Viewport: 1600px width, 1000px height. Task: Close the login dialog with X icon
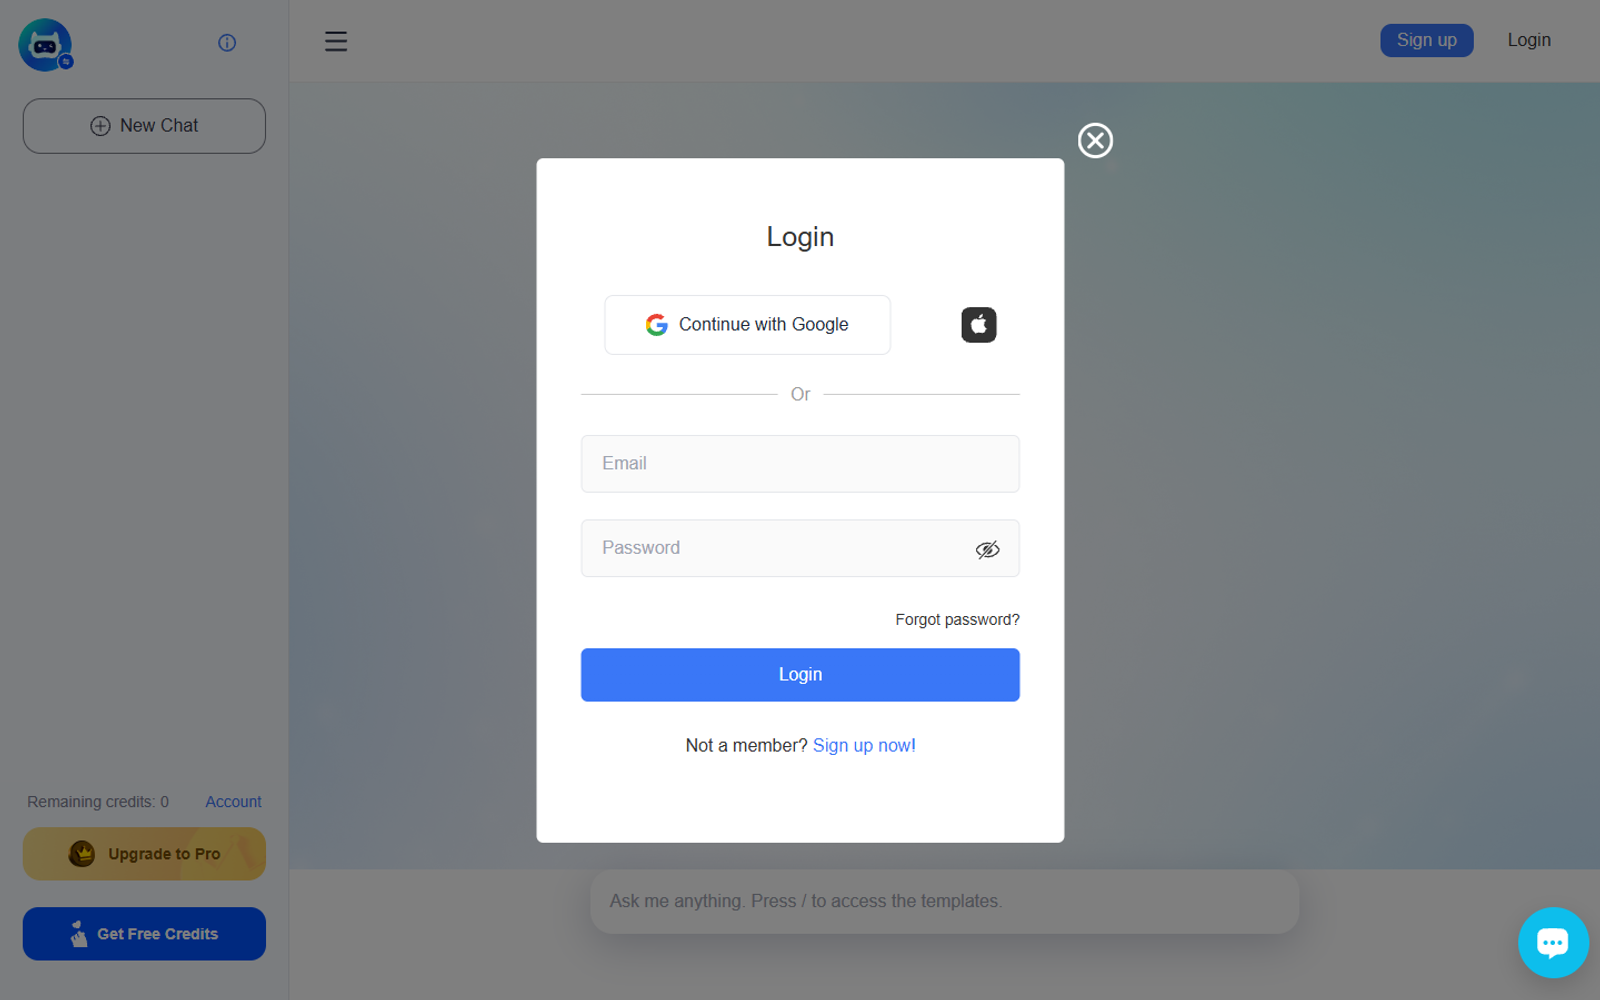click(1095, 140)
